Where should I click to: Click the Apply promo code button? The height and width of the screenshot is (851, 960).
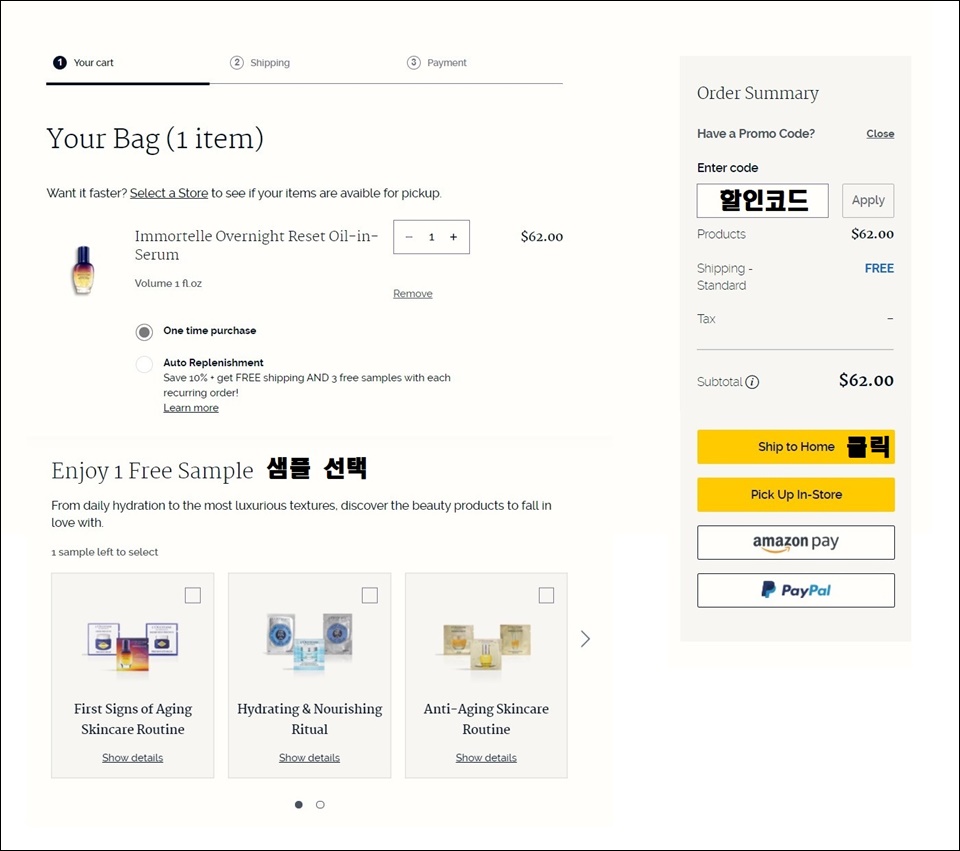tap(868, 200)
